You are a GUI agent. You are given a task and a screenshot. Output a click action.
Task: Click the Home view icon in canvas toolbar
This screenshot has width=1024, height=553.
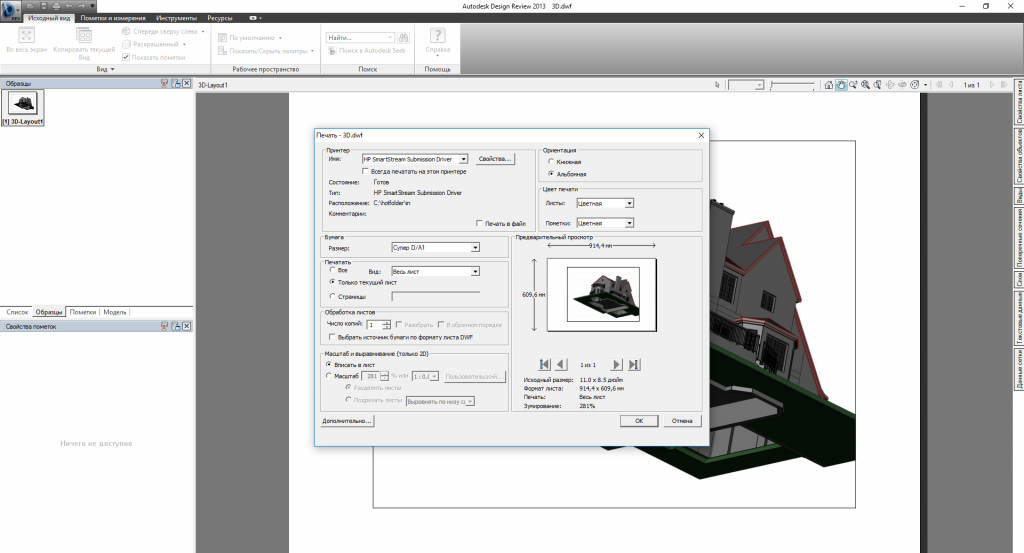pyautogui.click(x=829, y=85)
